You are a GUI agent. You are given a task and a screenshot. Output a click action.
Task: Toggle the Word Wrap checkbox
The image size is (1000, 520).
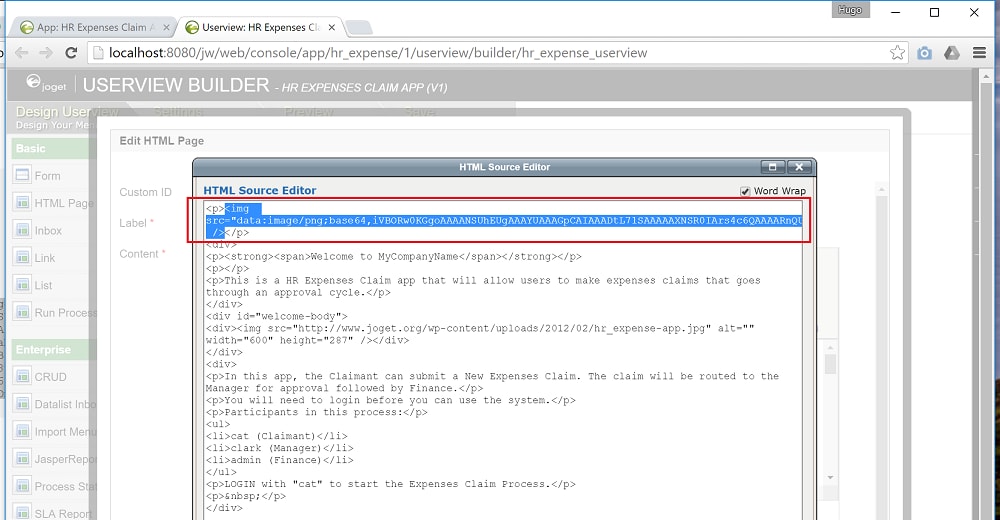pos(745,191)
